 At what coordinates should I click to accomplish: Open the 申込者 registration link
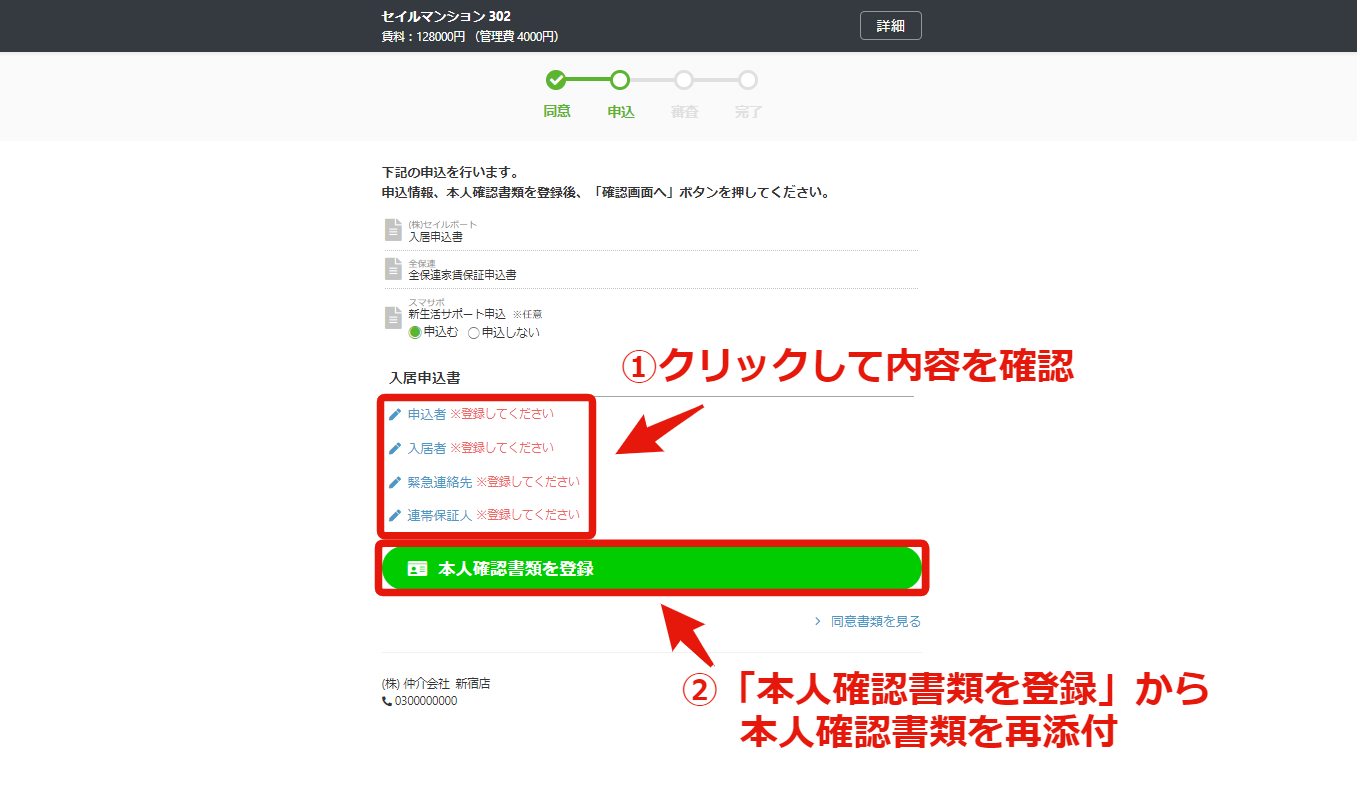427,414
